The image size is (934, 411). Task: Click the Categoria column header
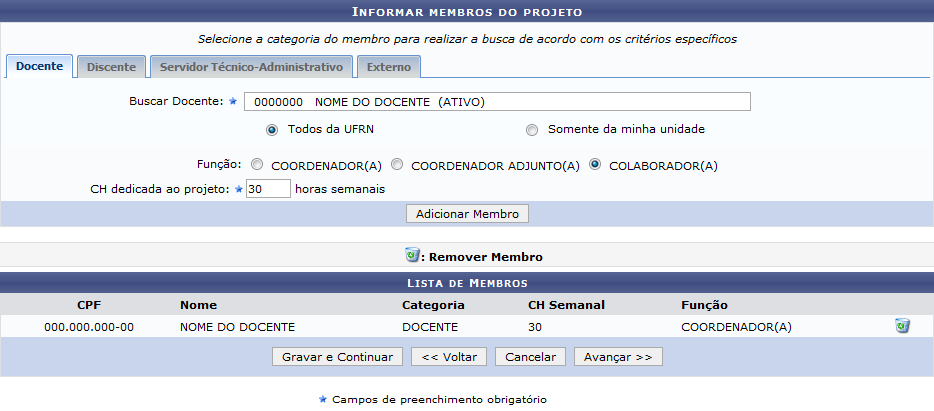433,305
